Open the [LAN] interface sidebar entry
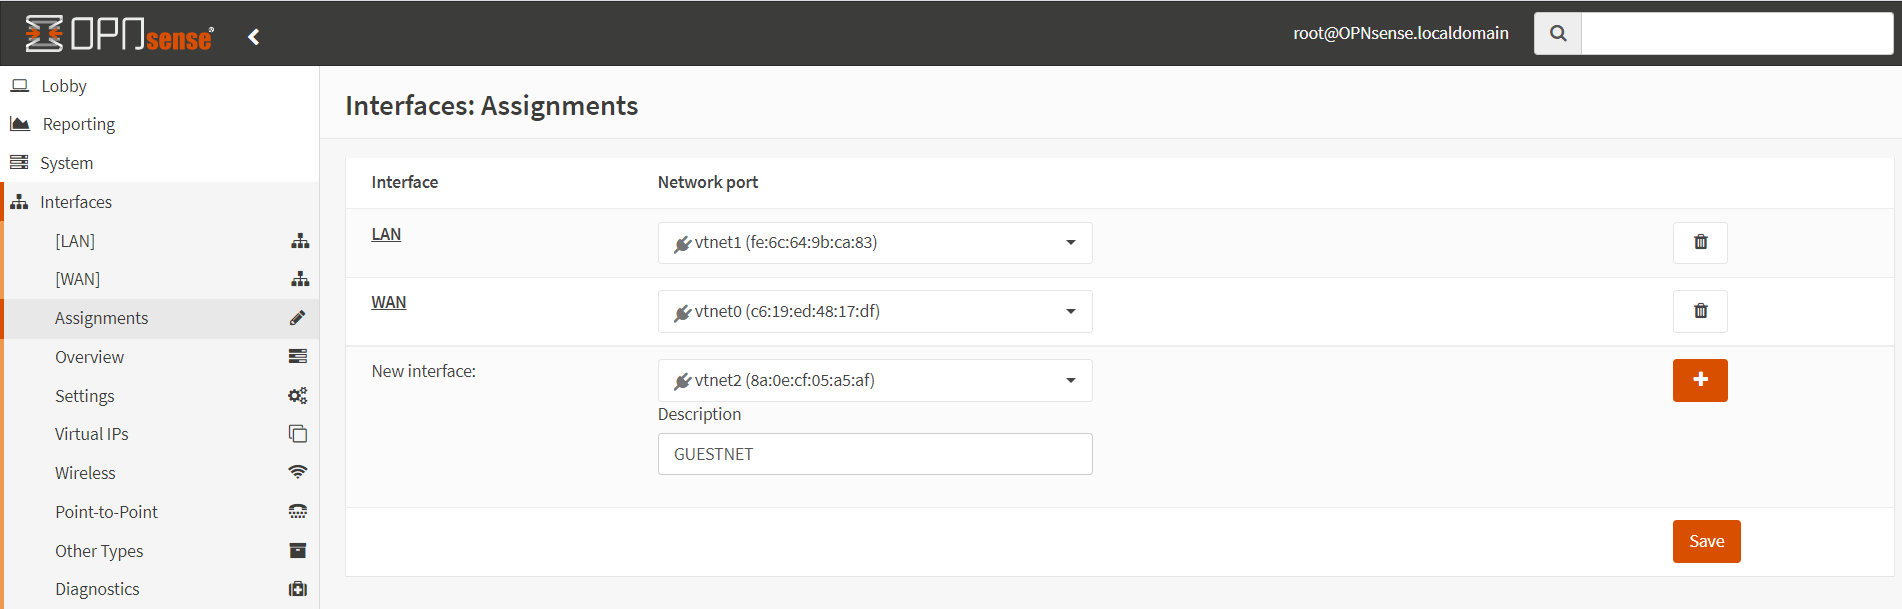Viewport: 1902px width, 609px height. 75,241
